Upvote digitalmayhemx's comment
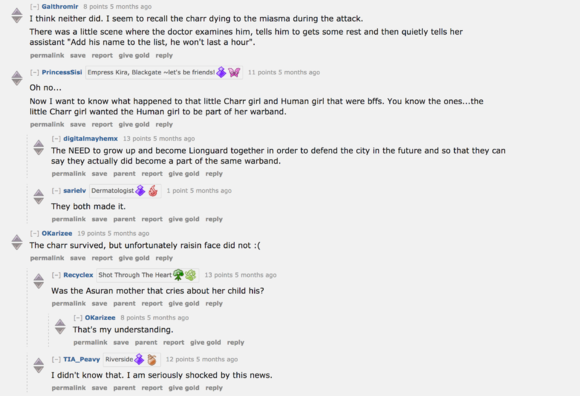 pyautogui.click(x=38, y=143)
